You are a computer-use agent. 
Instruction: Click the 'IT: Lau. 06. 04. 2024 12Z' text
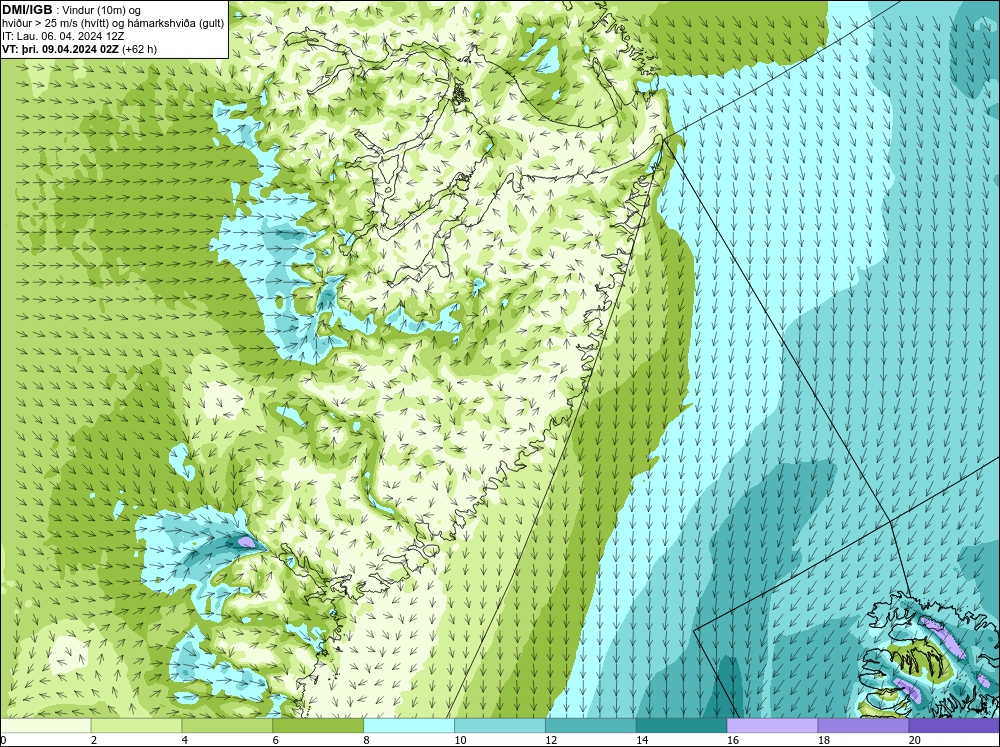coord(62,36)
